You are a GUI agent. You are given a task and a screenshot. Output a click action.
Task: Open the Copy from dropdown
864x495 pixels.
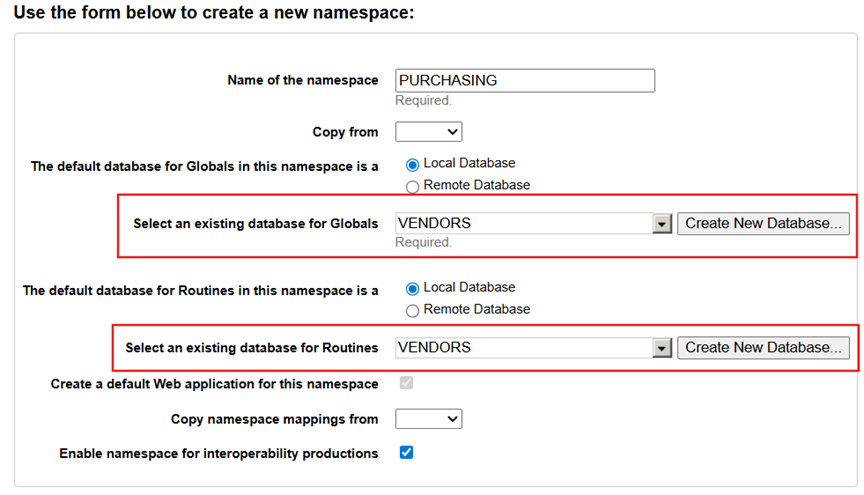tap(429, 132)
